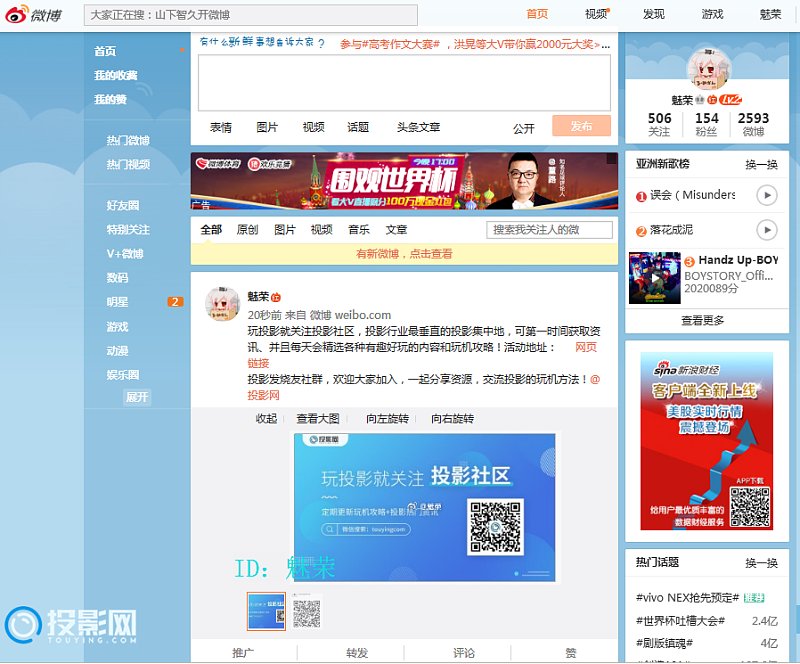Write a 头条文章
This screenshot has height=664, width=800.
point(418,127)
